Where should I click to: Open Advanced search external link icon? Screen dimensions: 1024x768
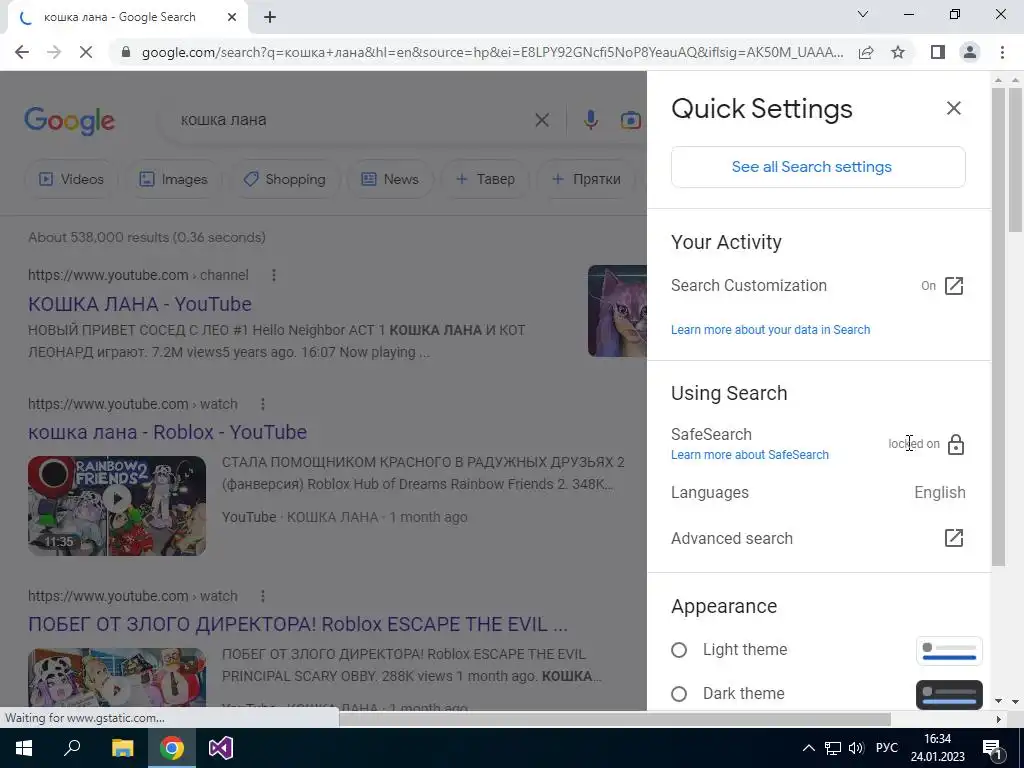[x=953, y=538]
